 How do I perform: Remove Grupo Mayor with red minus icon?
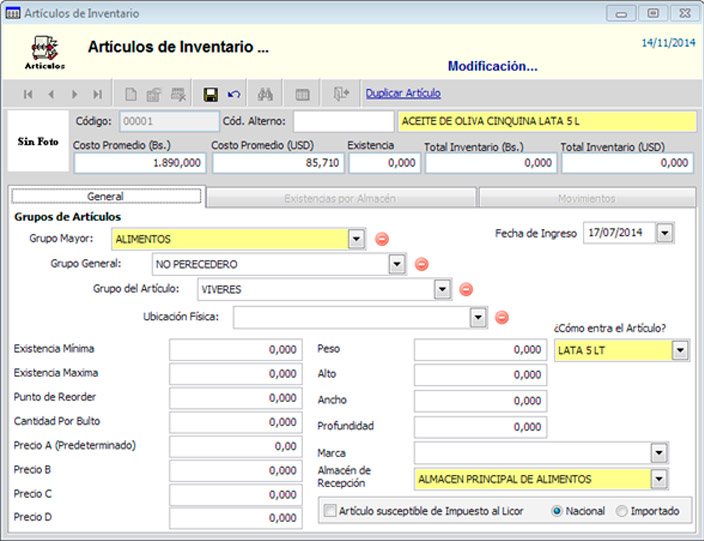[382, 239]
